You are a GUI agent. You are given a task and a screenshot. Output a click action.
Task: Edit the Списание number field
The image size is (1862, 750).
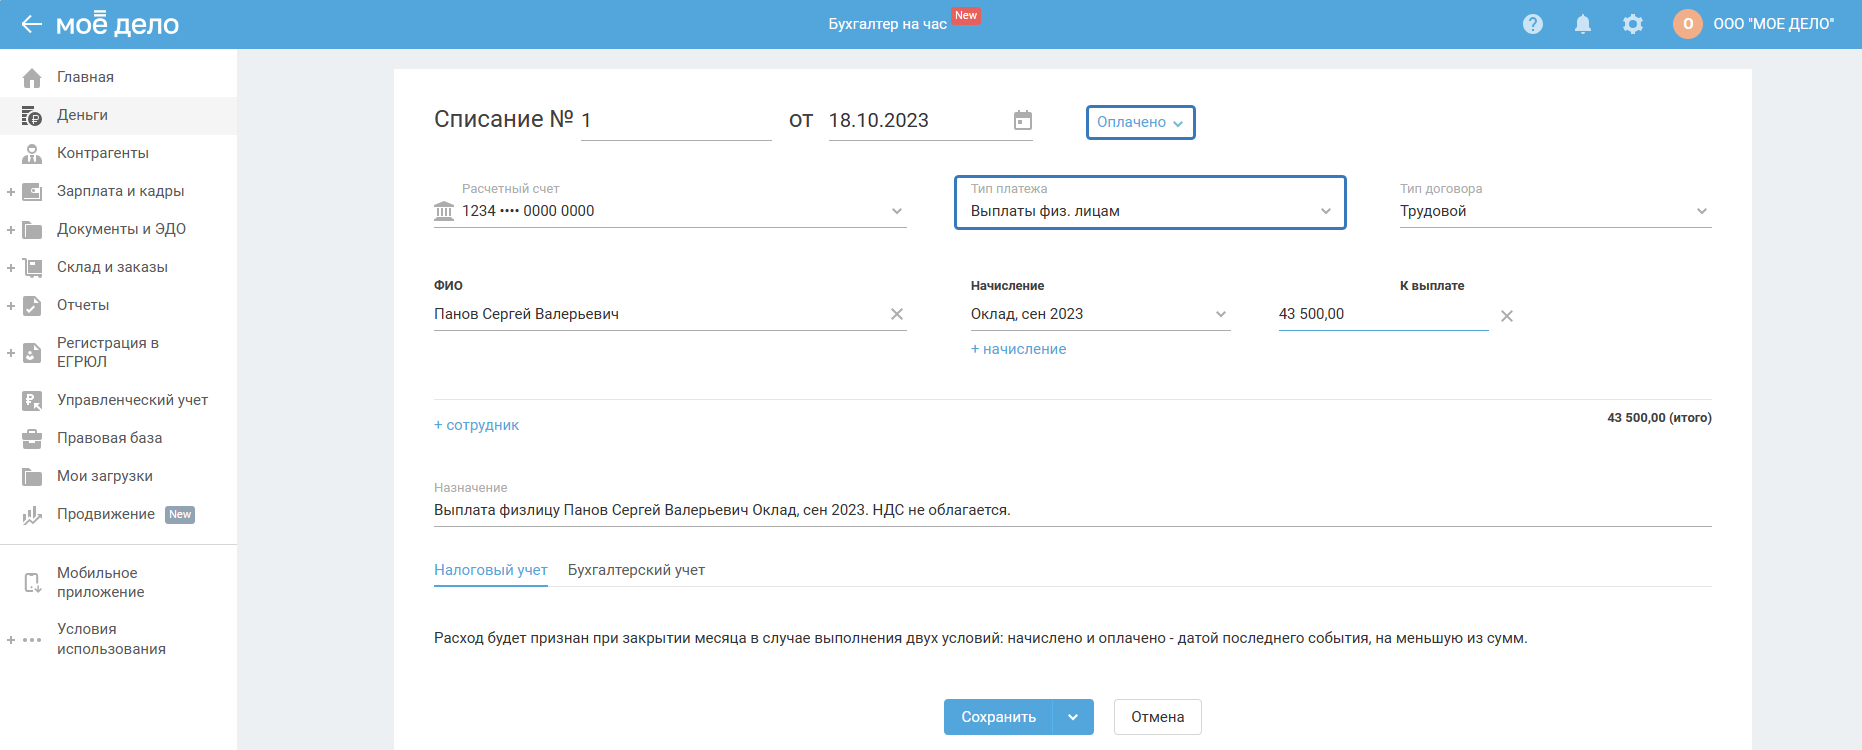coord(676,121)
